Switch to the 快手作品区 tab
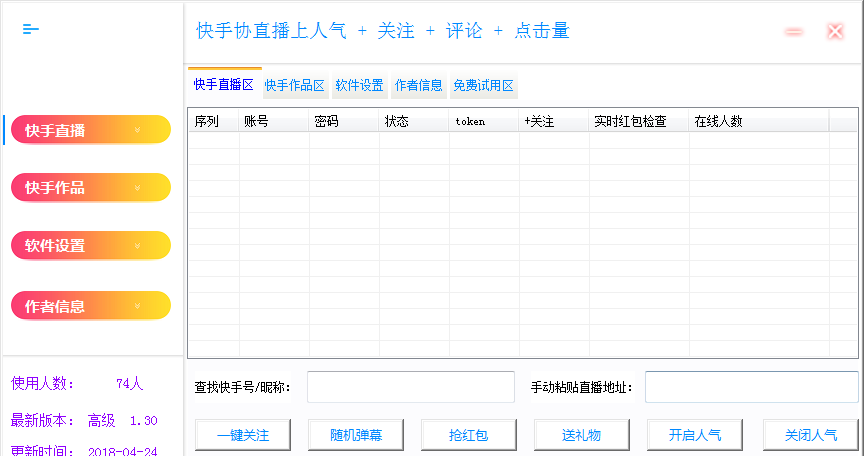 pyautogui.click(x=294, y=86)
